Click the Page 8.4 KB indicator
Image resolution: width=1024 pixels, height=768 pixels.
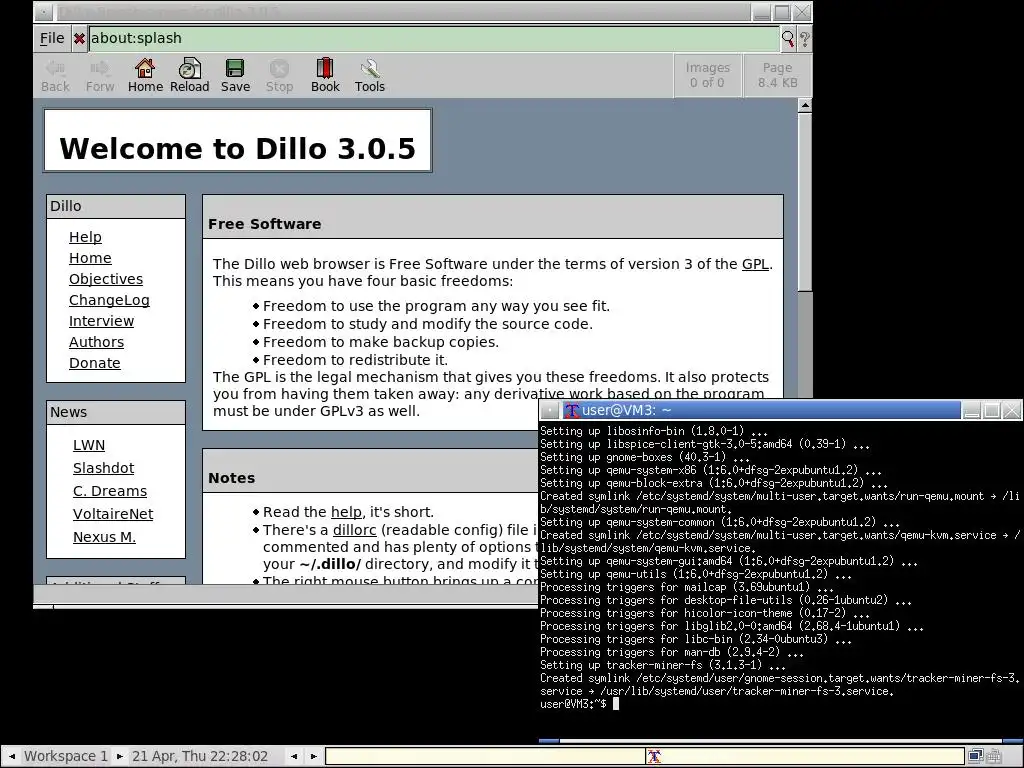777,75
